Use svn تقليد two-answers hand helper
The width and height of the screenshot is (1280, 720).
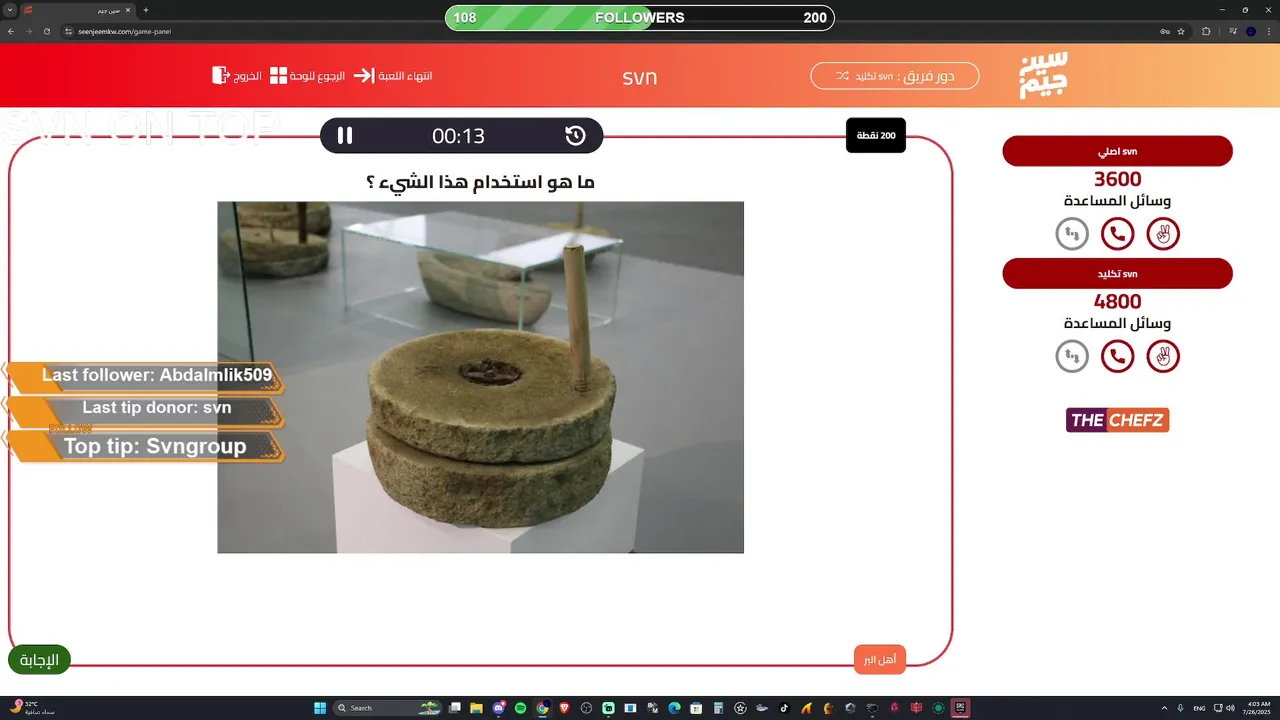1163,356
